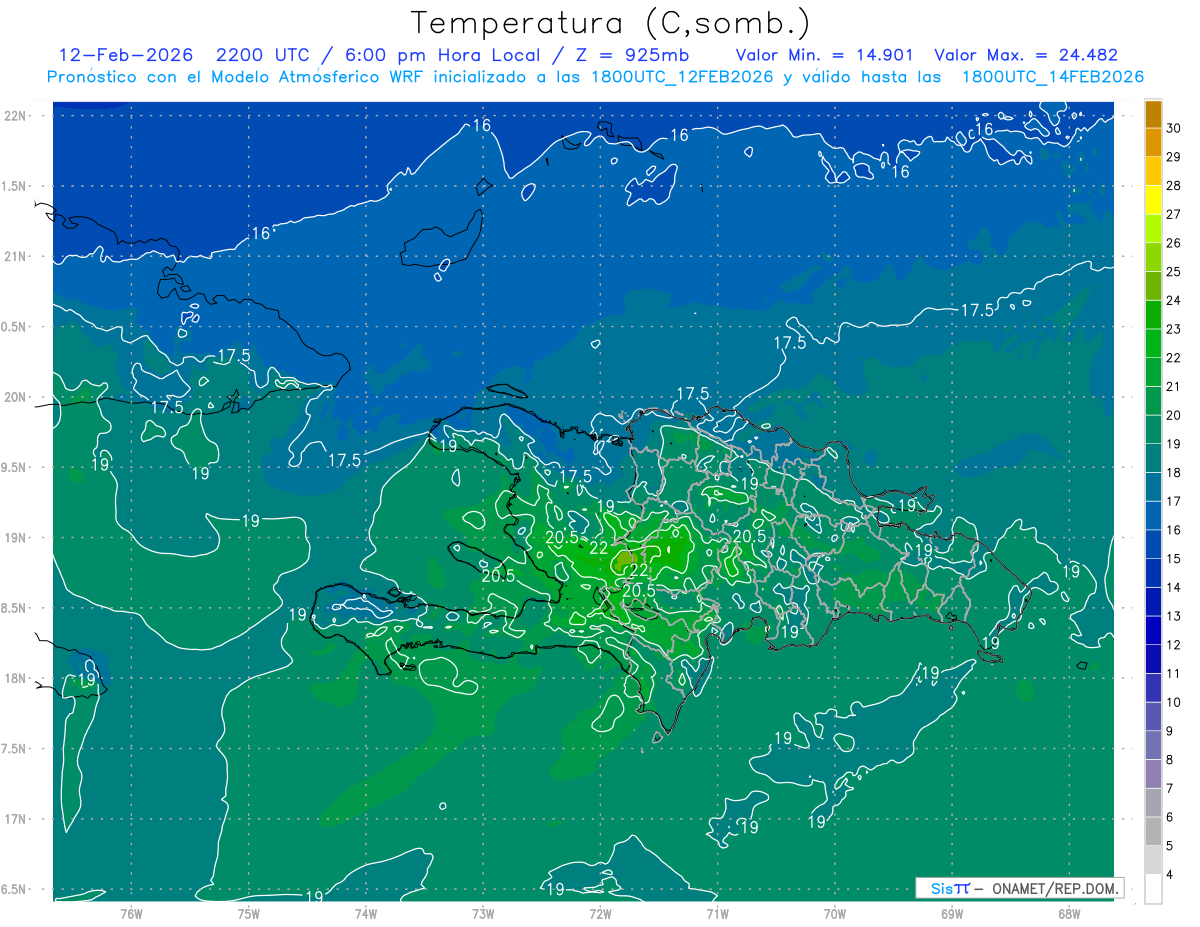Click the '18N' latitude axis label
The image size is (1200, 927).
17,678
